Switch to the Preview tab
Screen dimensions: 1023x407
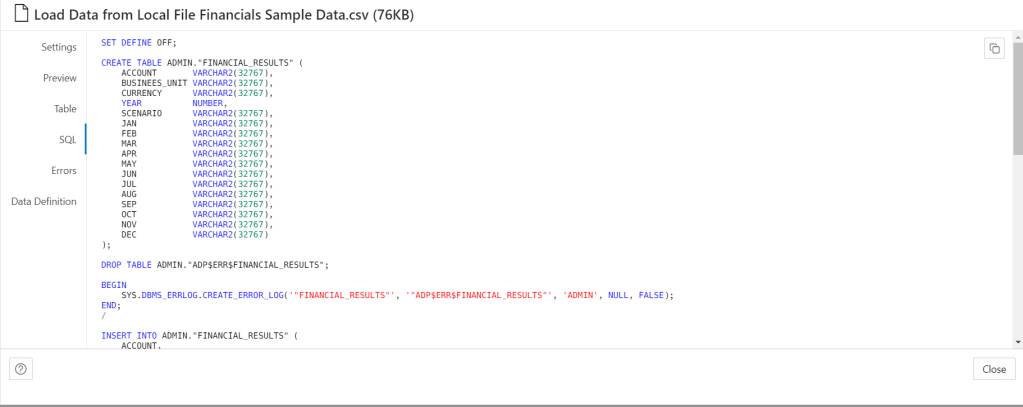pyautogui.click(x=59, y=78)
